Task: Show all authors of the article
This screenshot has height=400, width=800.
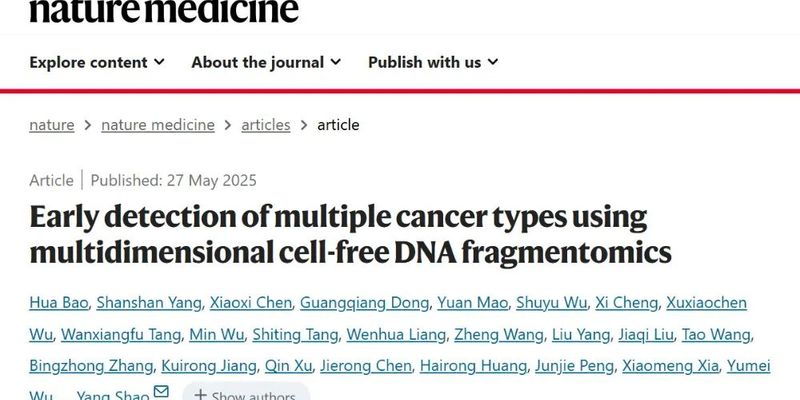Action: pyautogui.click(x=246, y=394)
